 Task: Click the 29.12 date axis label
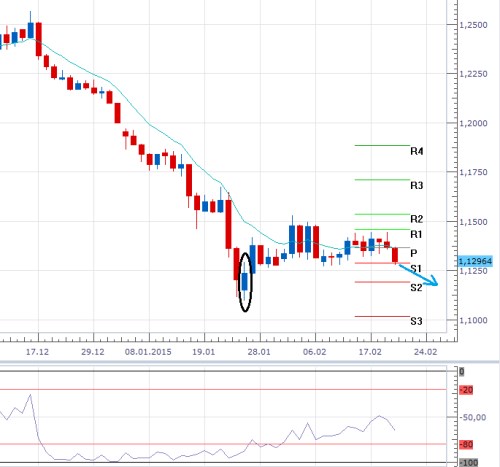click(x=93, y=352)
